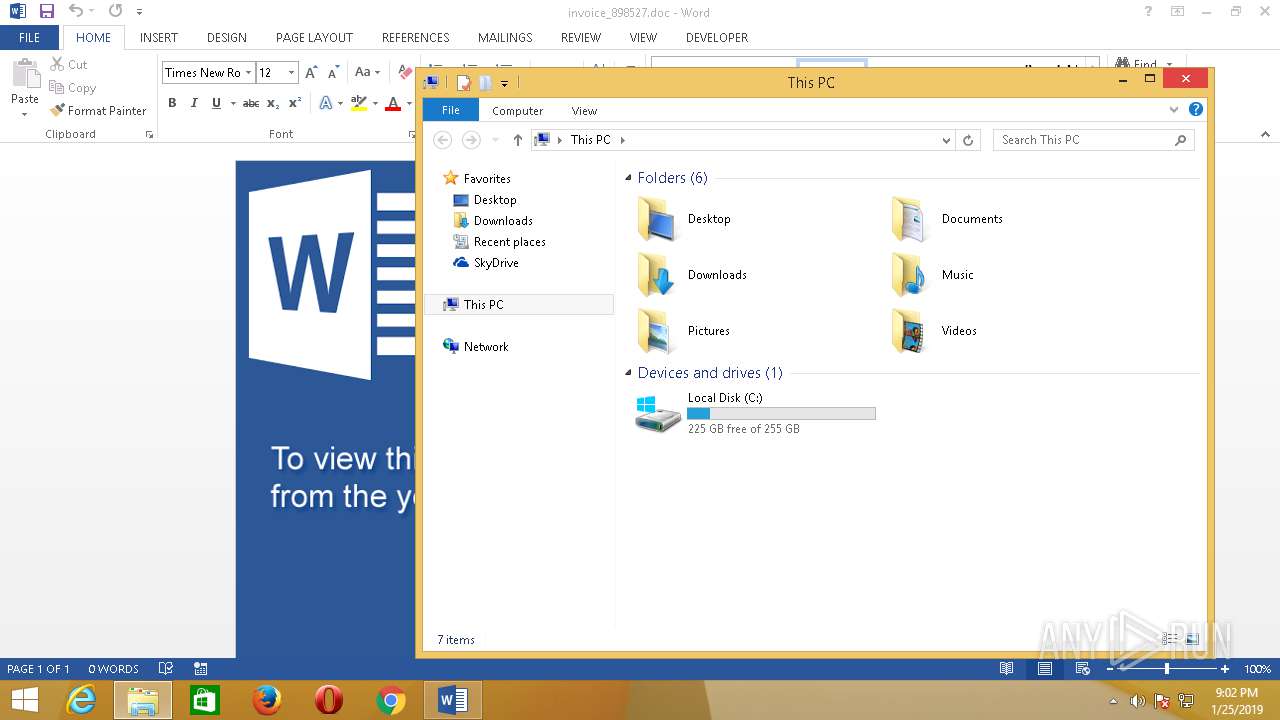Select the Pictures folder
Screen dimensions: 1280x720
pyautogui.click(x=684, y=331)
